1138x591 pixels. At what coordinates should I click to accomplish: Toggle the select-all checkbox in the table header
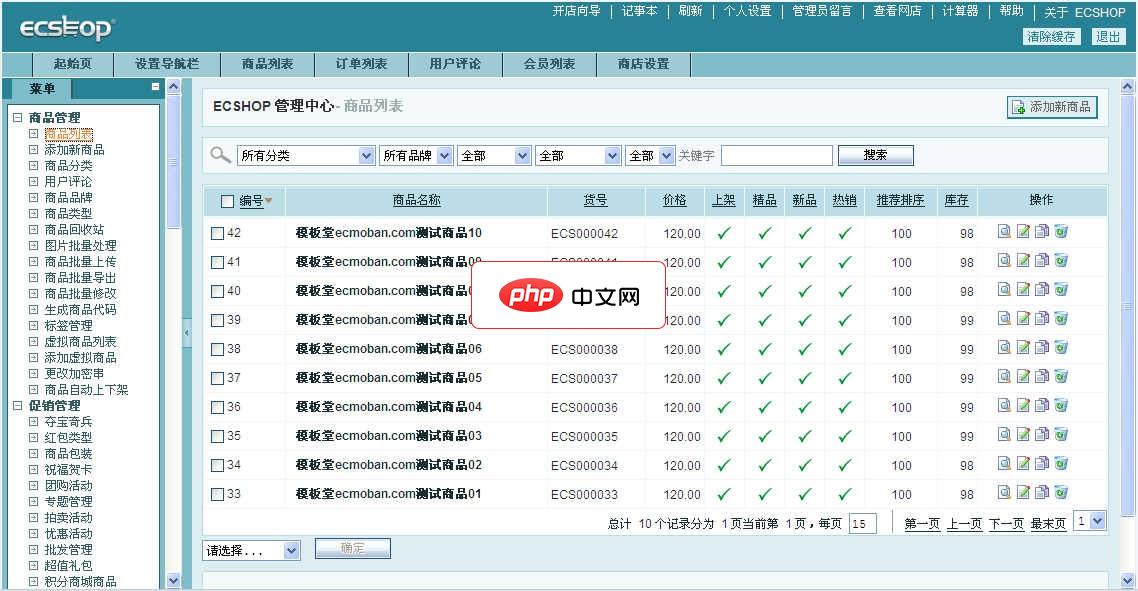coord(227,200)
